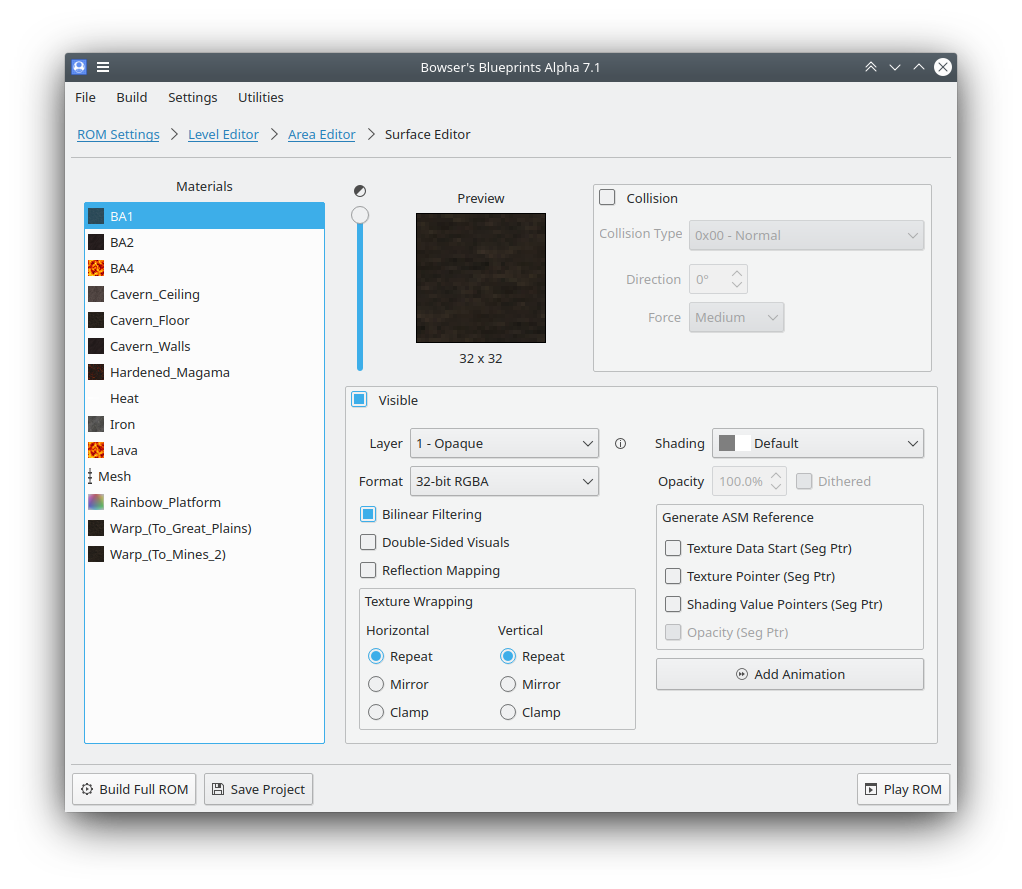Image resolution: width=1022 pixels, height=889 pixels.
Task: Disable Bilinear Filtering
Action: tap(368, 514)
